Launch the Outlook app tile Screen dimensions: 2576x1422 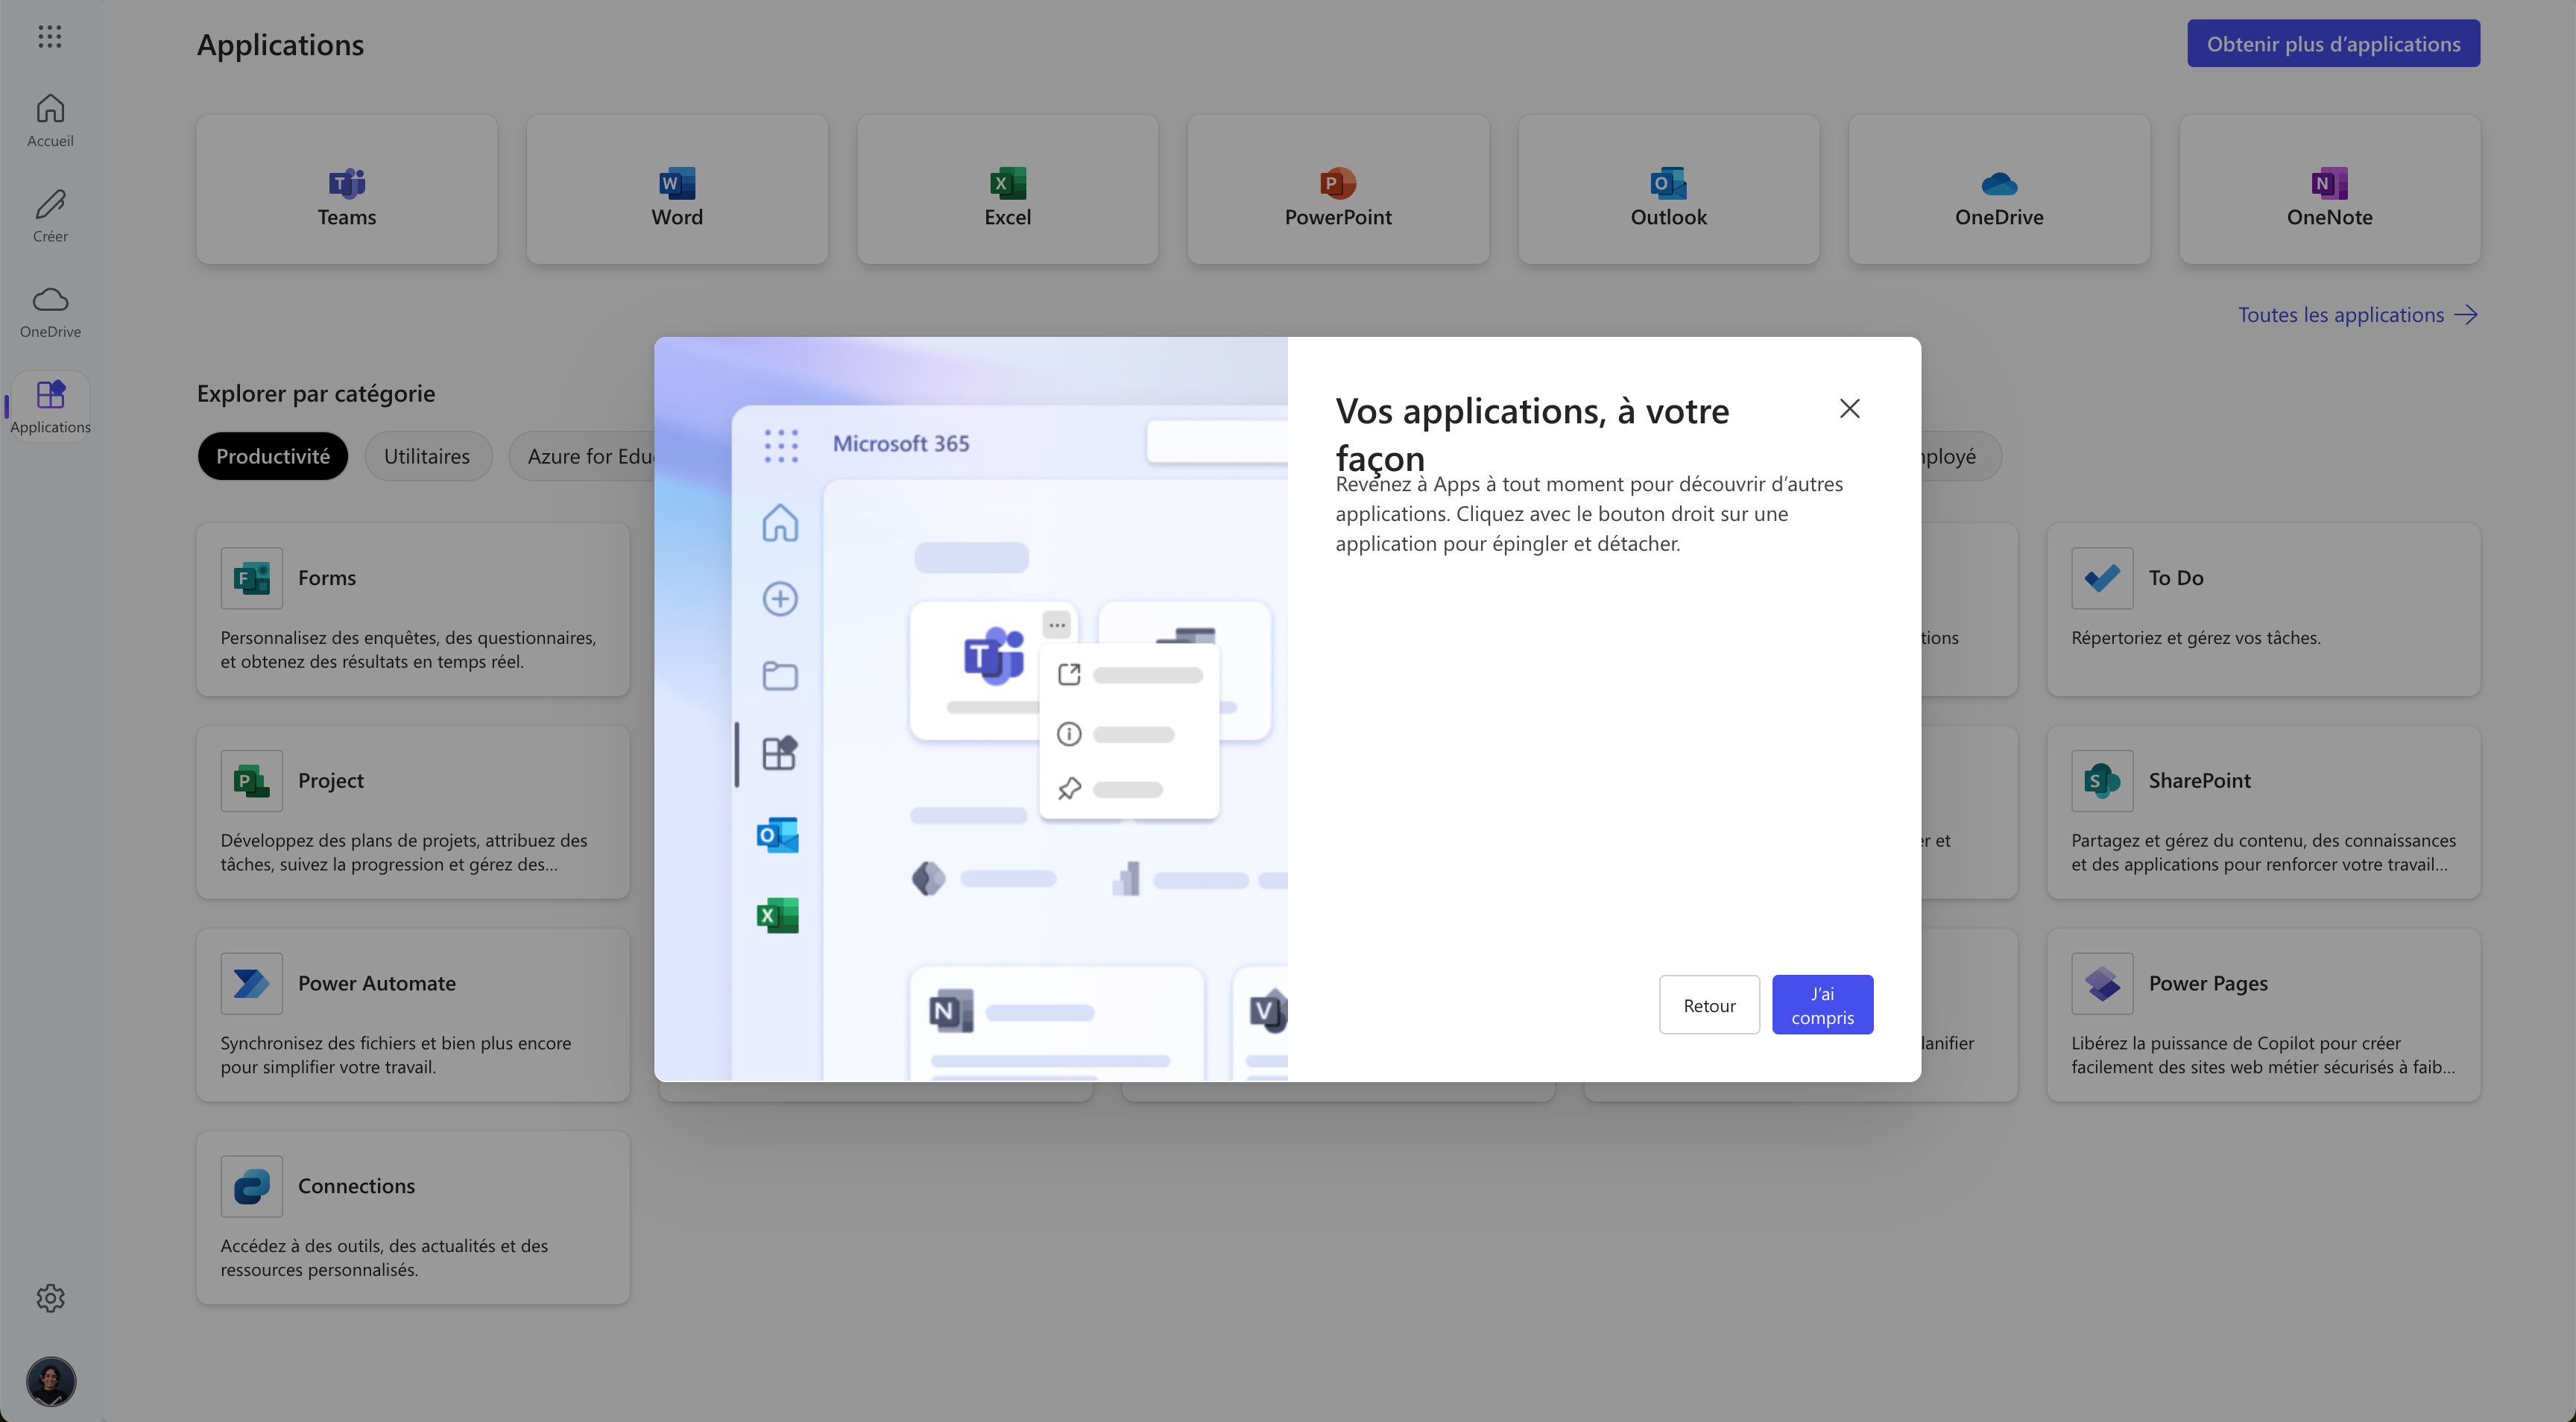coord(1669,189)
